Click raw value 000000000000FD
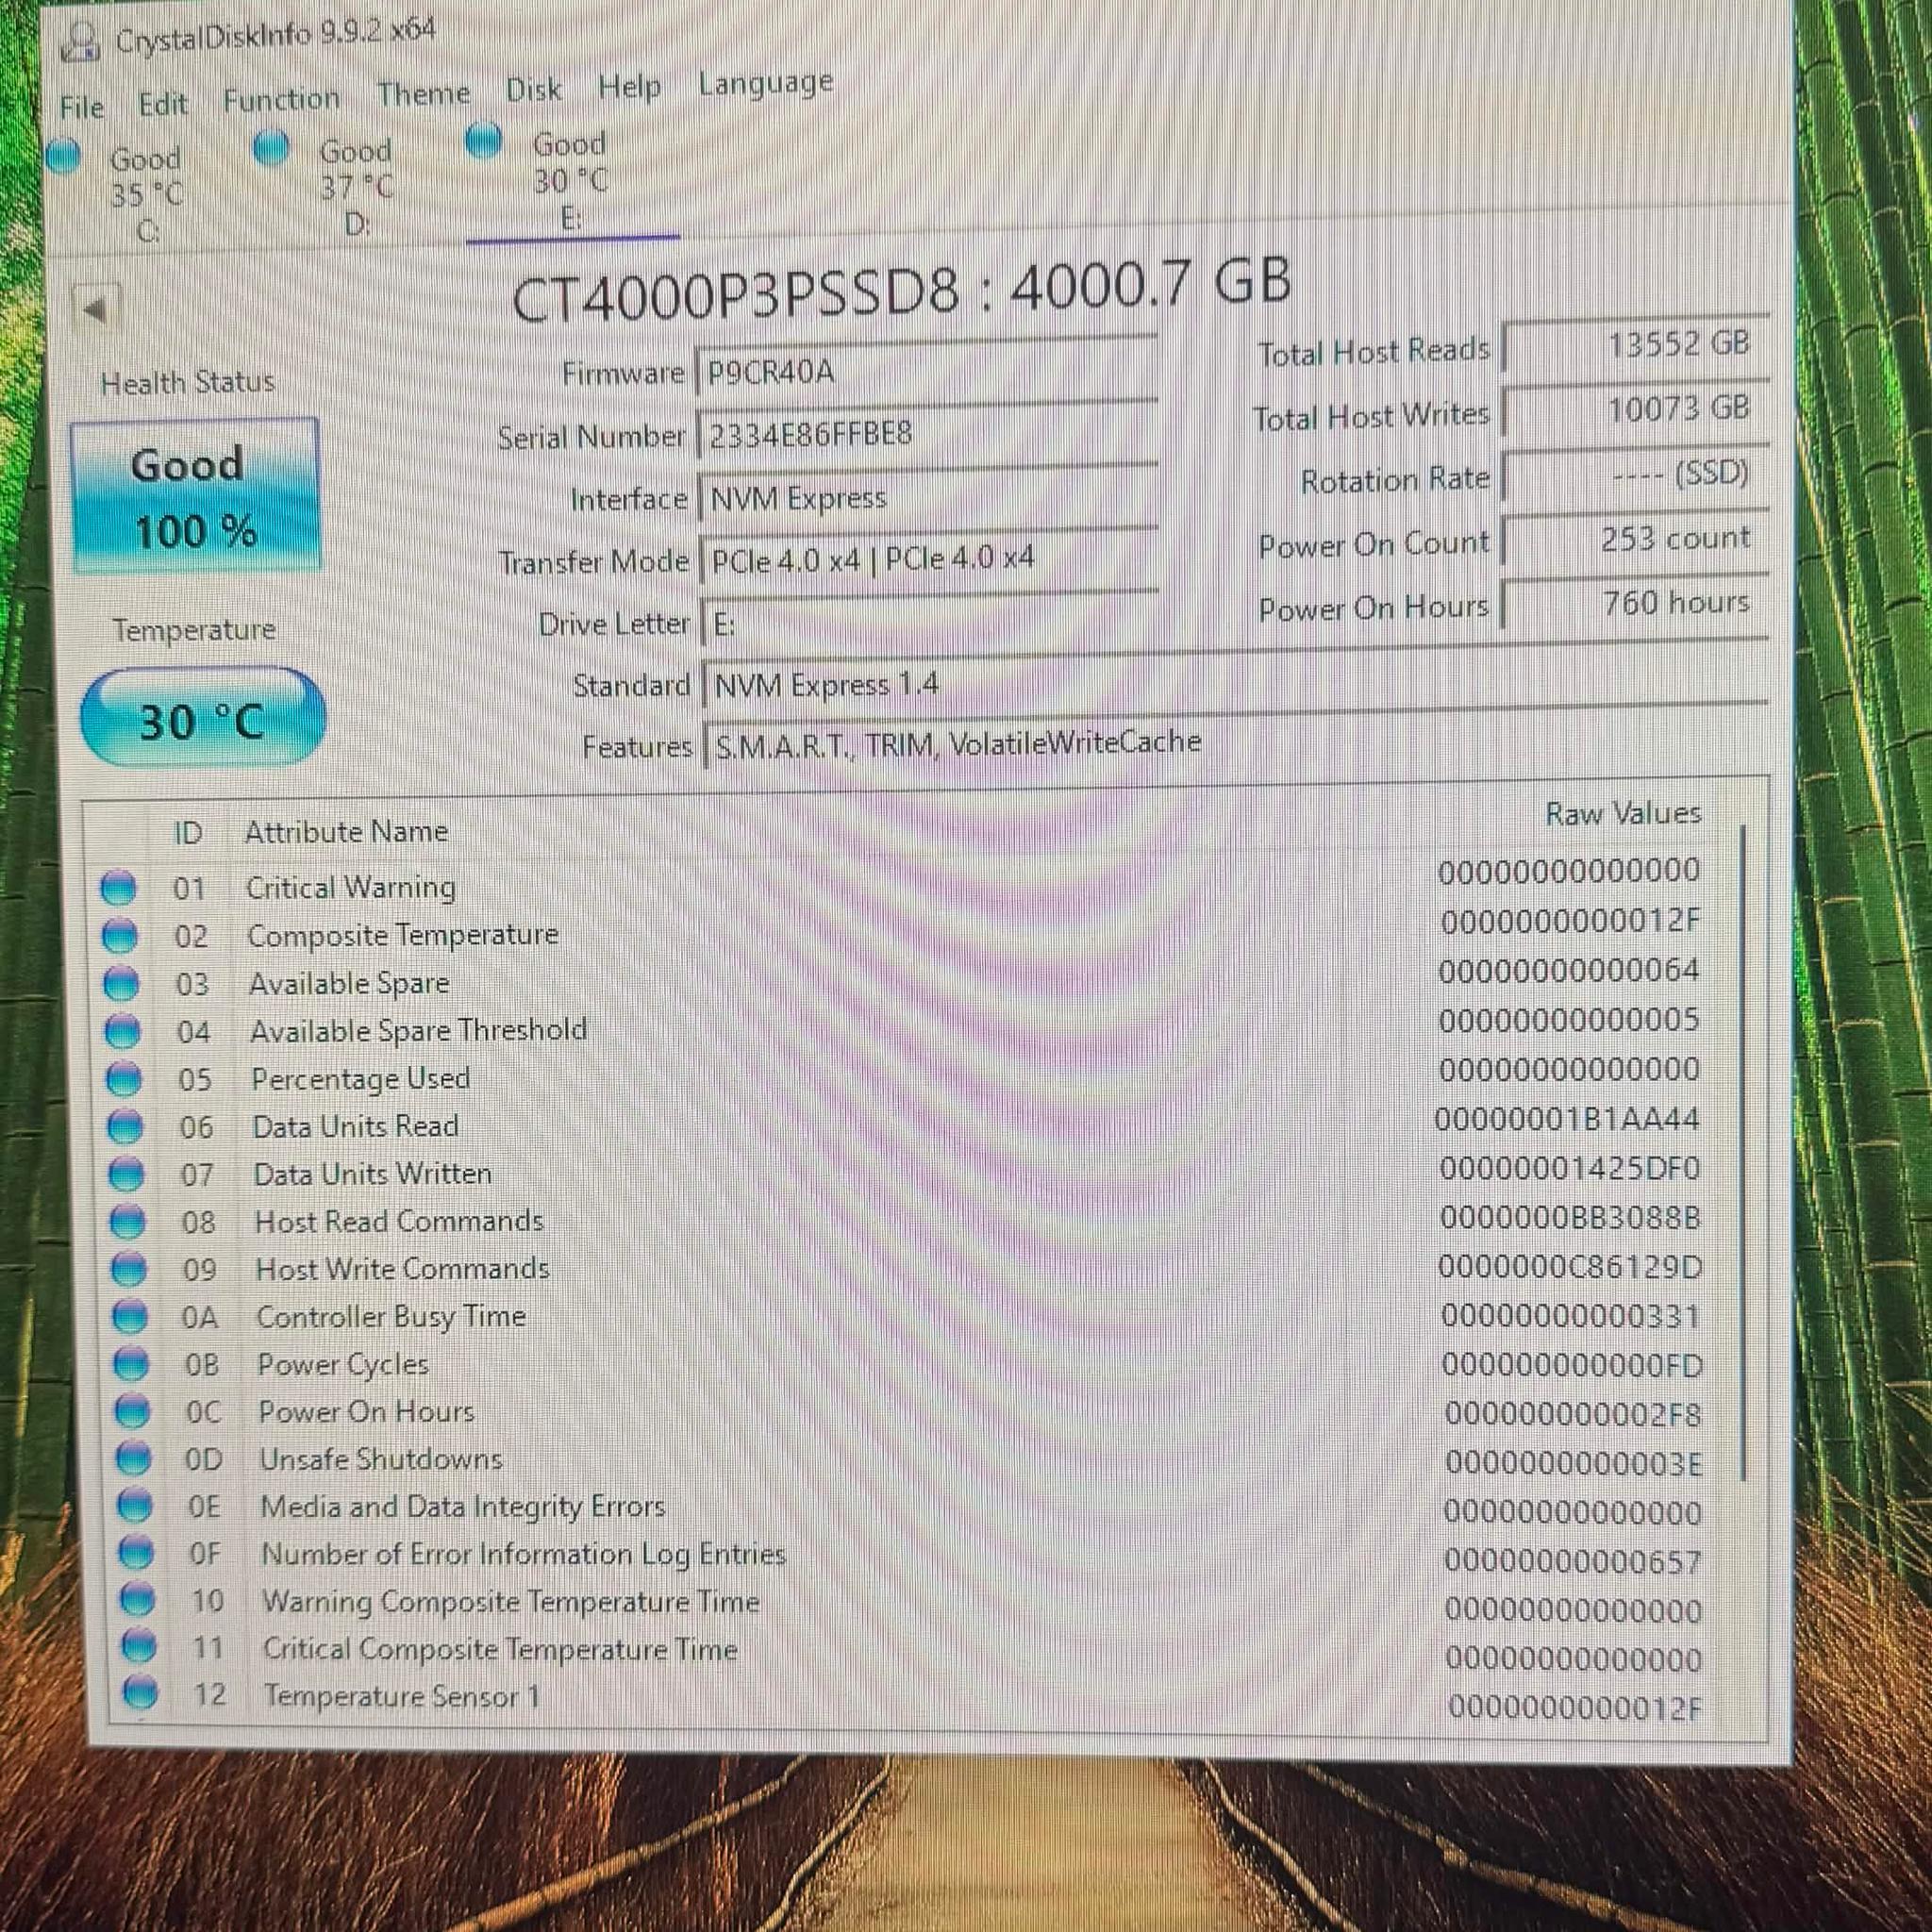The width and height of the screenshot is (1932, 1932). point(1572,1366)
